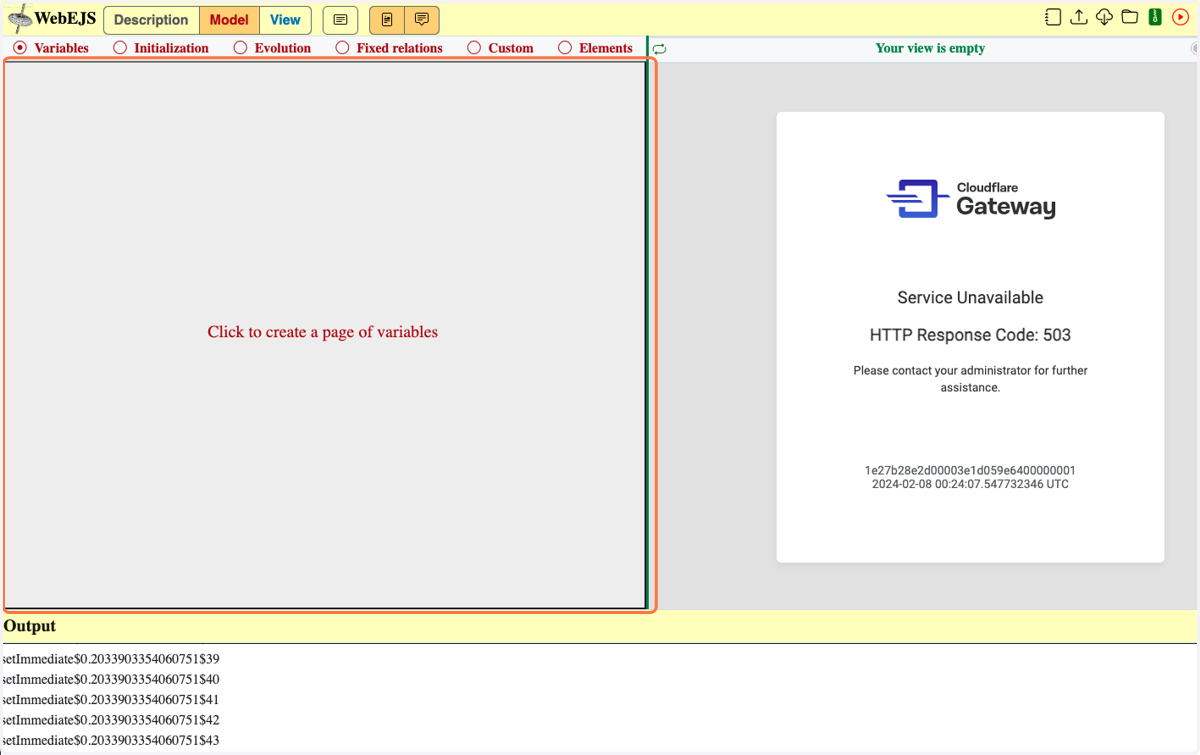Select the Custom radio button
1200x755 pixels.
tap(474, 48)
